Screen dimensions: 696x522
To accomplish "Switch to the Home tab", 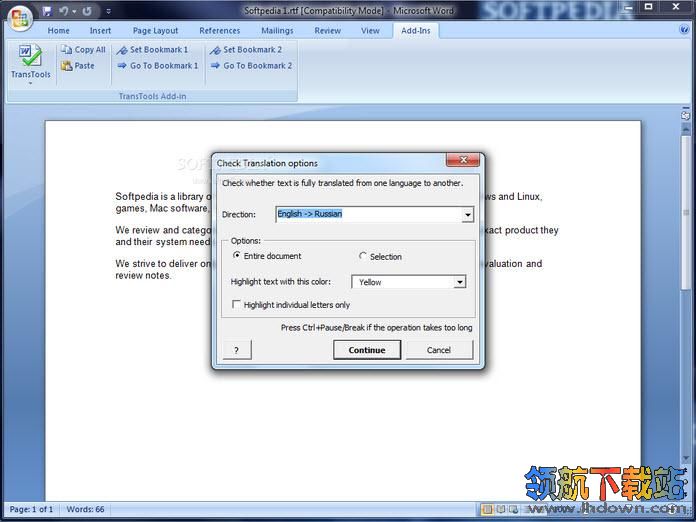I will (59, 31).
